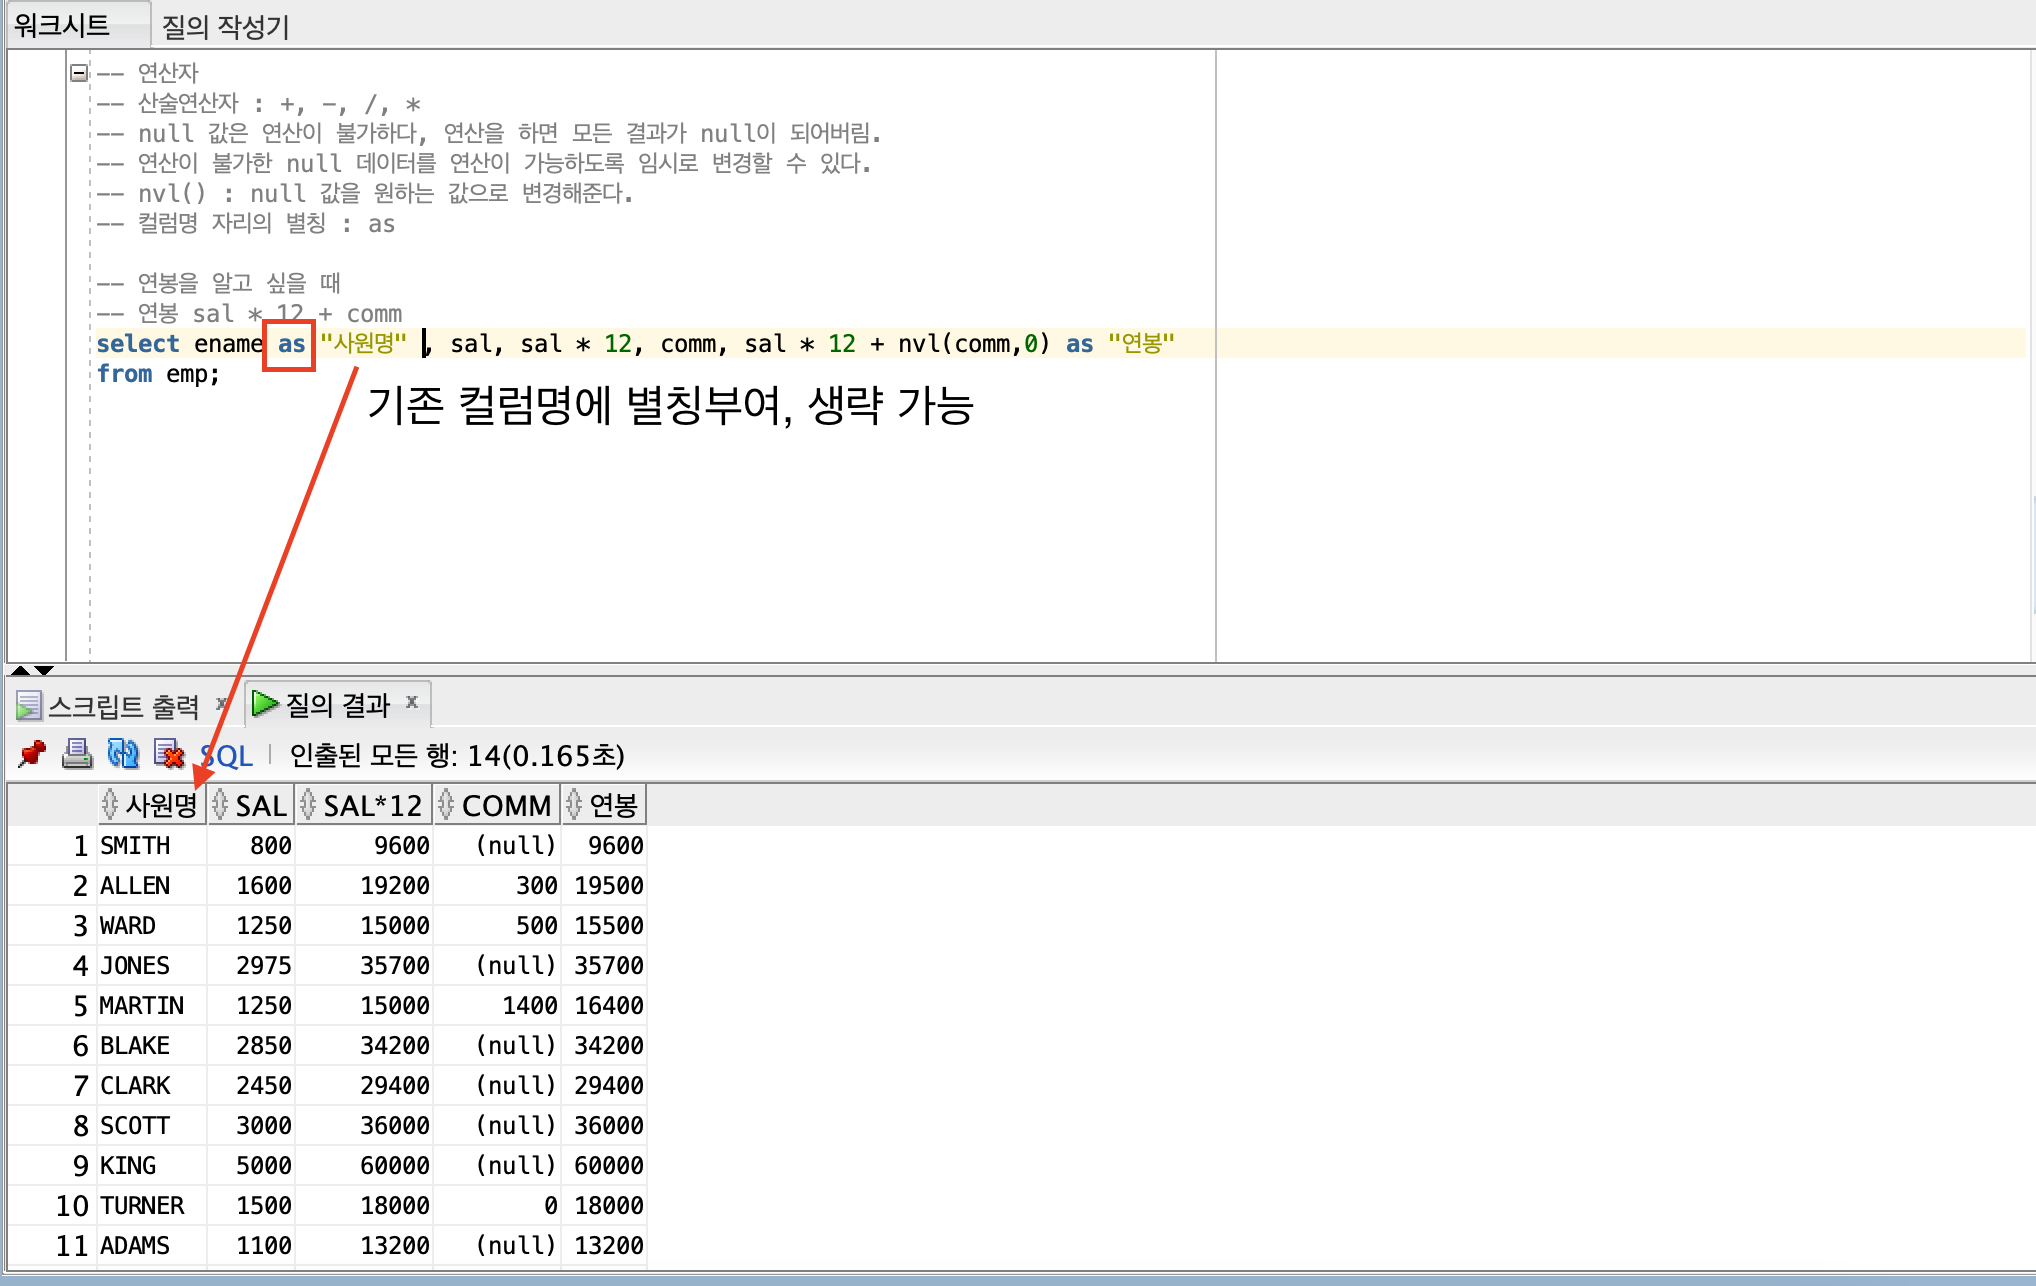Image resolution: width=2036 pixels, height=1286 pixels.
Task: Switch to the 질의 작성기 tab
Action: coord(225,27)
